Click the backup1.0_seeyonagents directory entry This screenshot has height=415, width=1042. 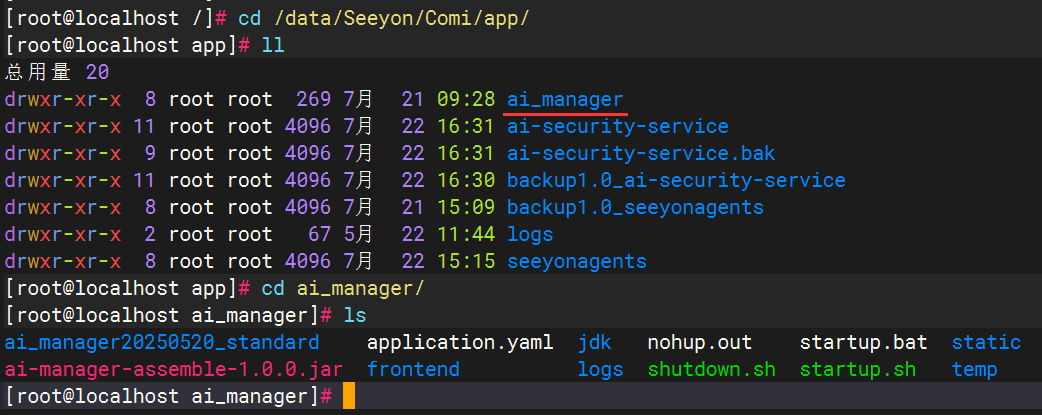tap(635, 208)
